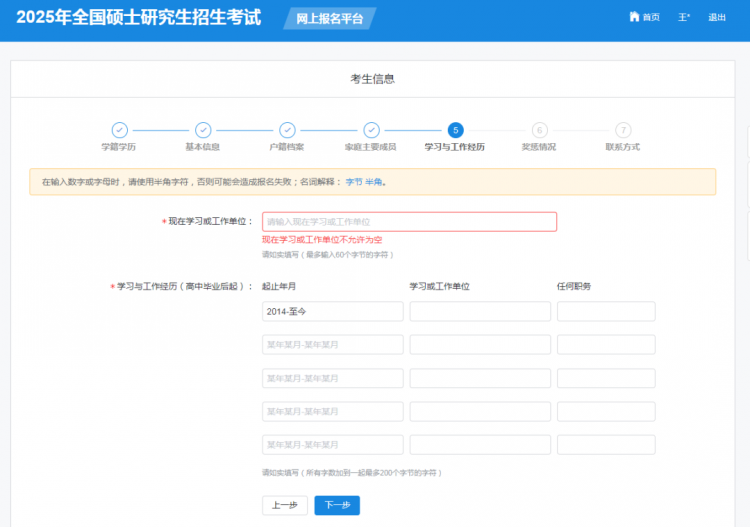Screen dimensions: 750x527
Task: Click third-row 某年某月-某年某月 date field
Action: pyautogui.click(x=332, y=378)
